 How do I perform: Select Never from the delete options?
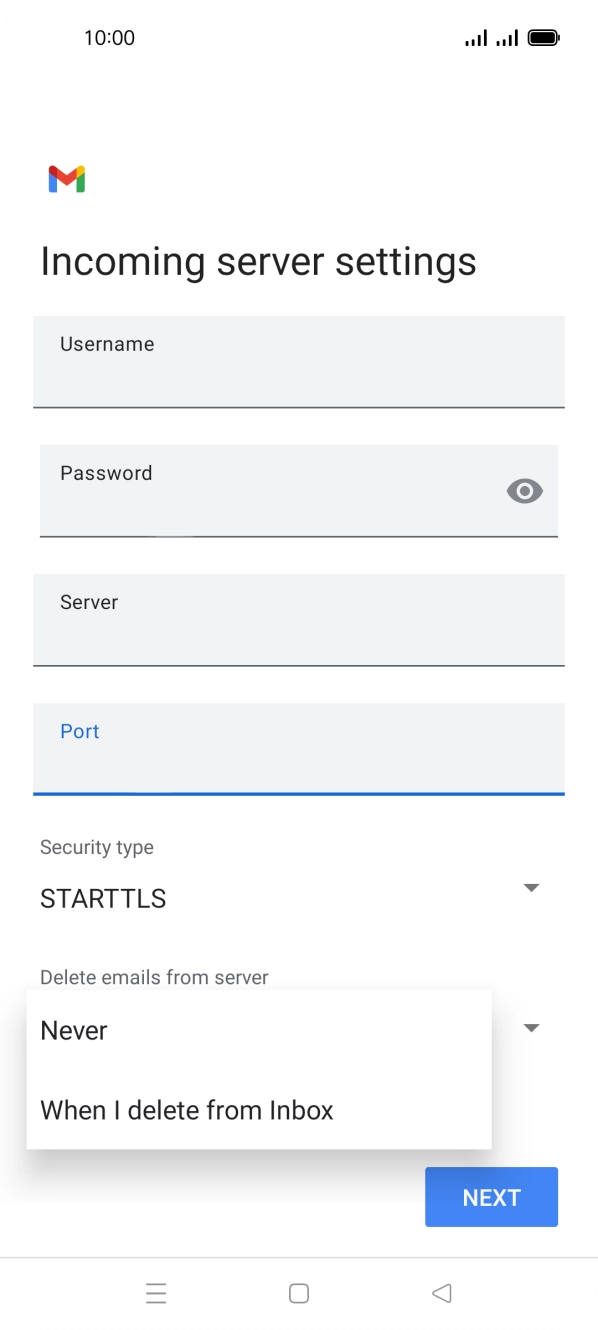click(x=73, y=1030)
